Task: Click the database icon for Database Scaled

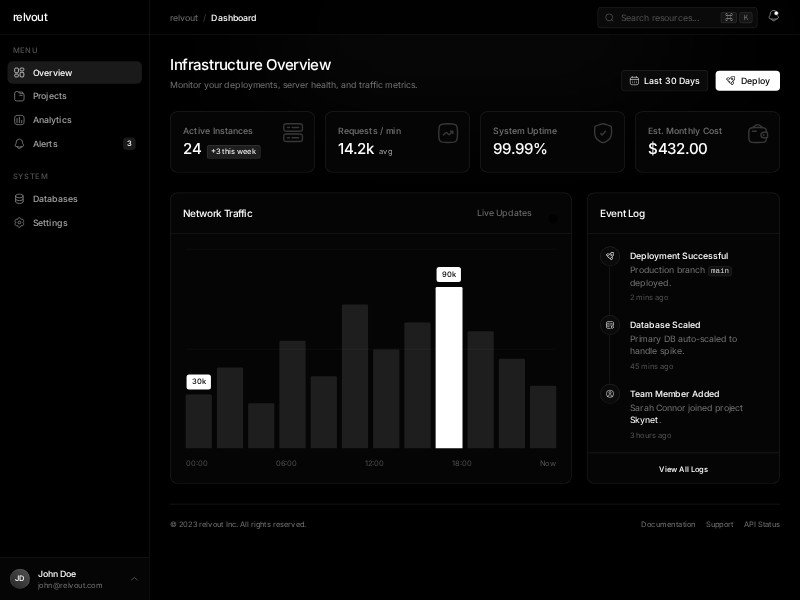Action: (x=609, y=325)
